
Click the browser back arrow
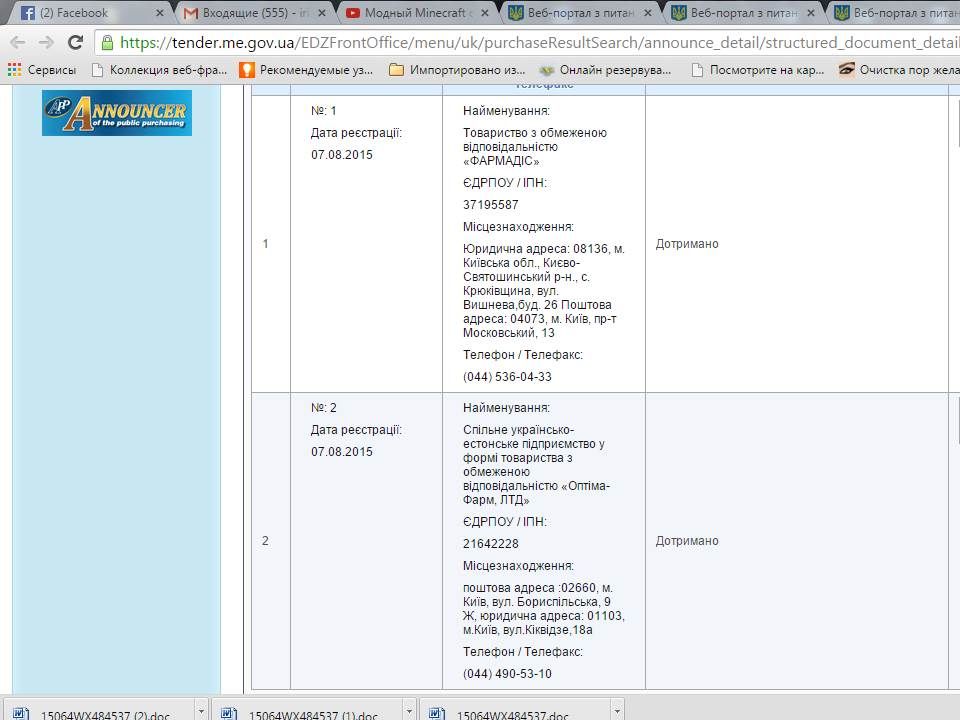pyautogui.click(x=17, y=43)
